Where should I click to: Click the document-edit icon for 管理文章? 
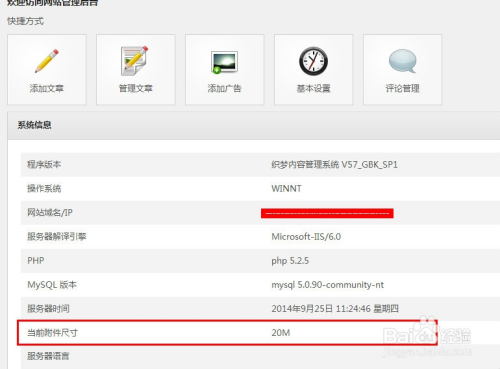click(x=134, y=61)
